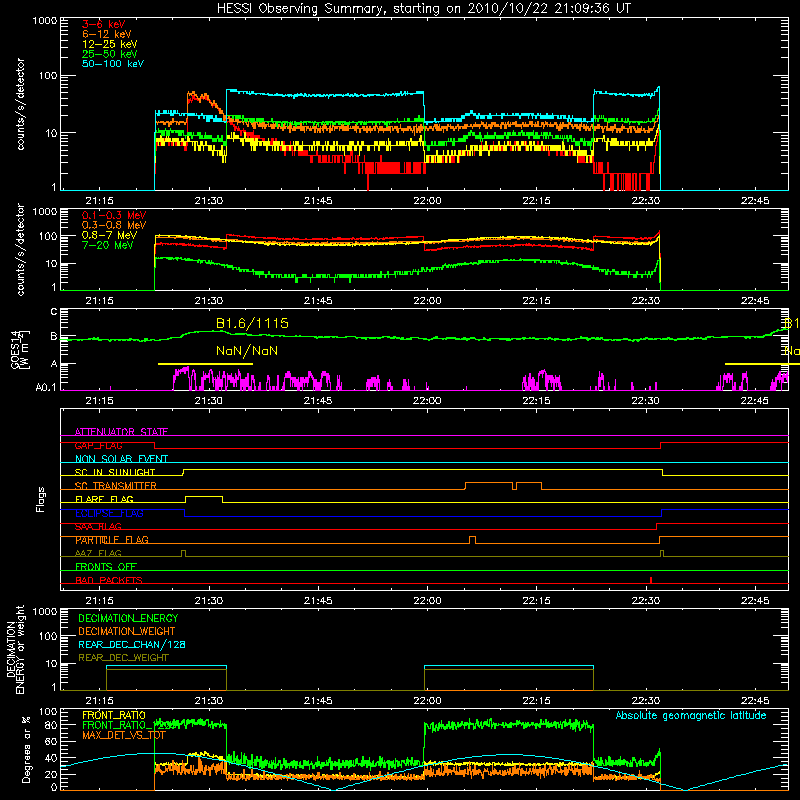800x800 pixels.
Task: Click the FRONT_RATIO legend label
Action: pyautogui.click(x=114, y=715)
